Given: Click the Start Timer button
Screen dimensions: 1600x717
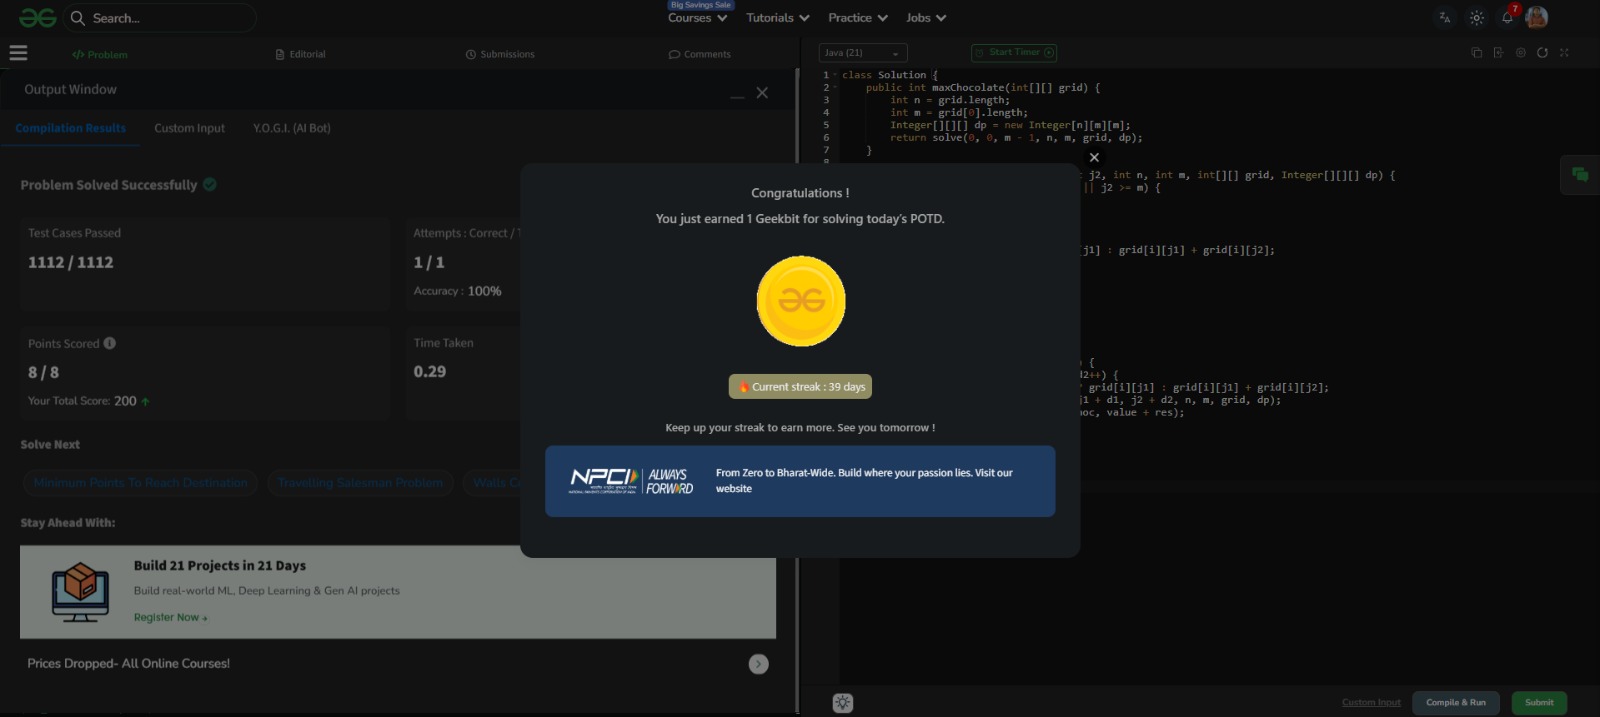Looking at the screenshot, I should (x=1014, y=52).
